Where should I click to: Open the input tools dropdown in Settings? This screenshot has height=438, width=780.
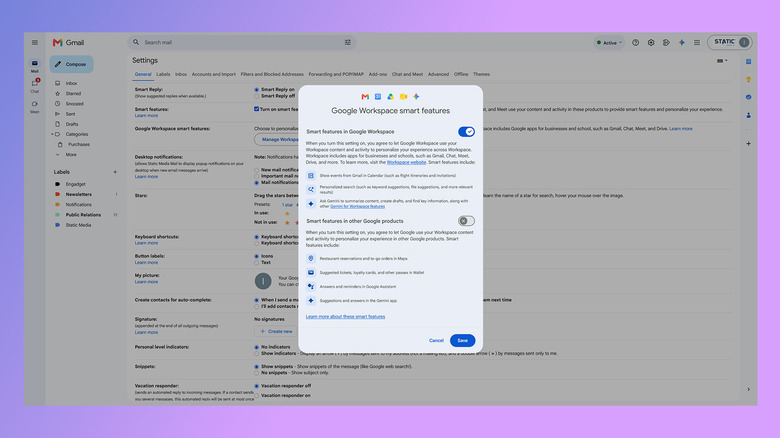(722, 61)
